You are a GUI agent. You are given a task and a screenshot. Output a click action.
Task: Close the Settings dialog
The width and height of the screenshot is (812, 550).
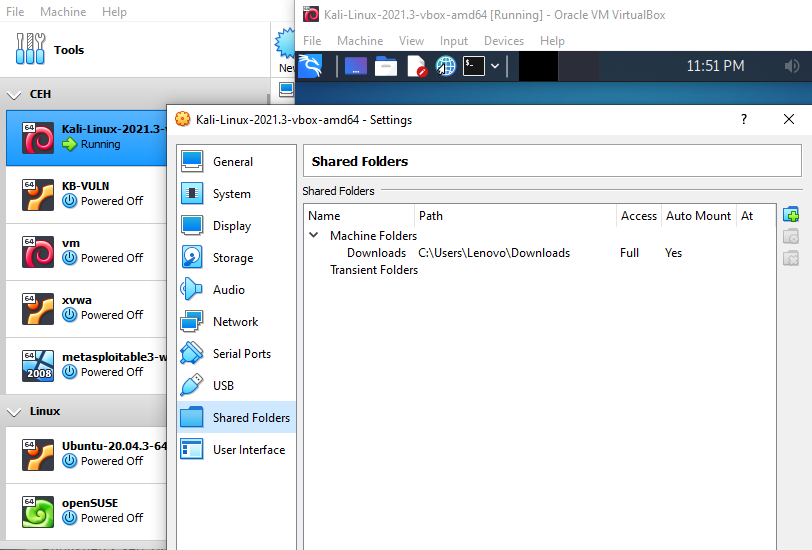(789, 120)
